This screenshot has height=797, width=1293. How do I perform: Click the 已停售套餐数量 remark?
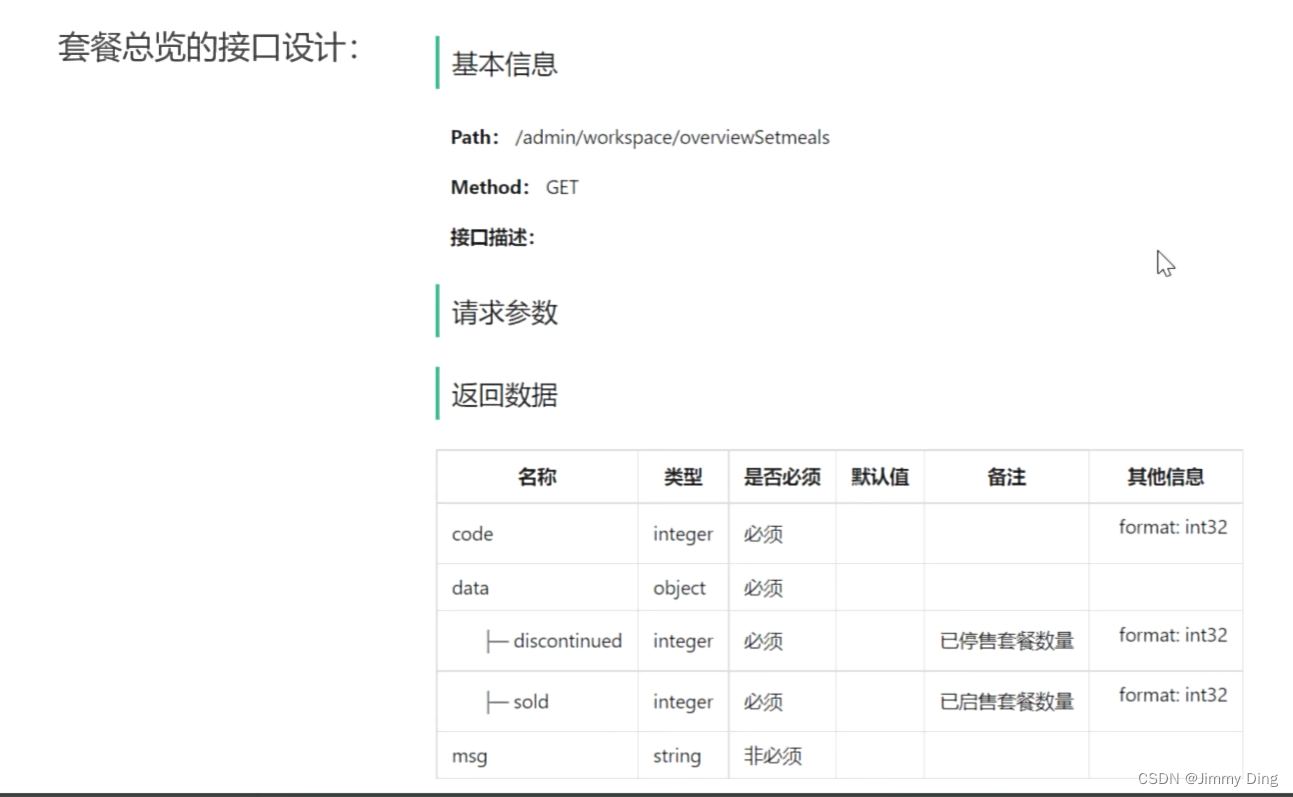point(1007,641)
